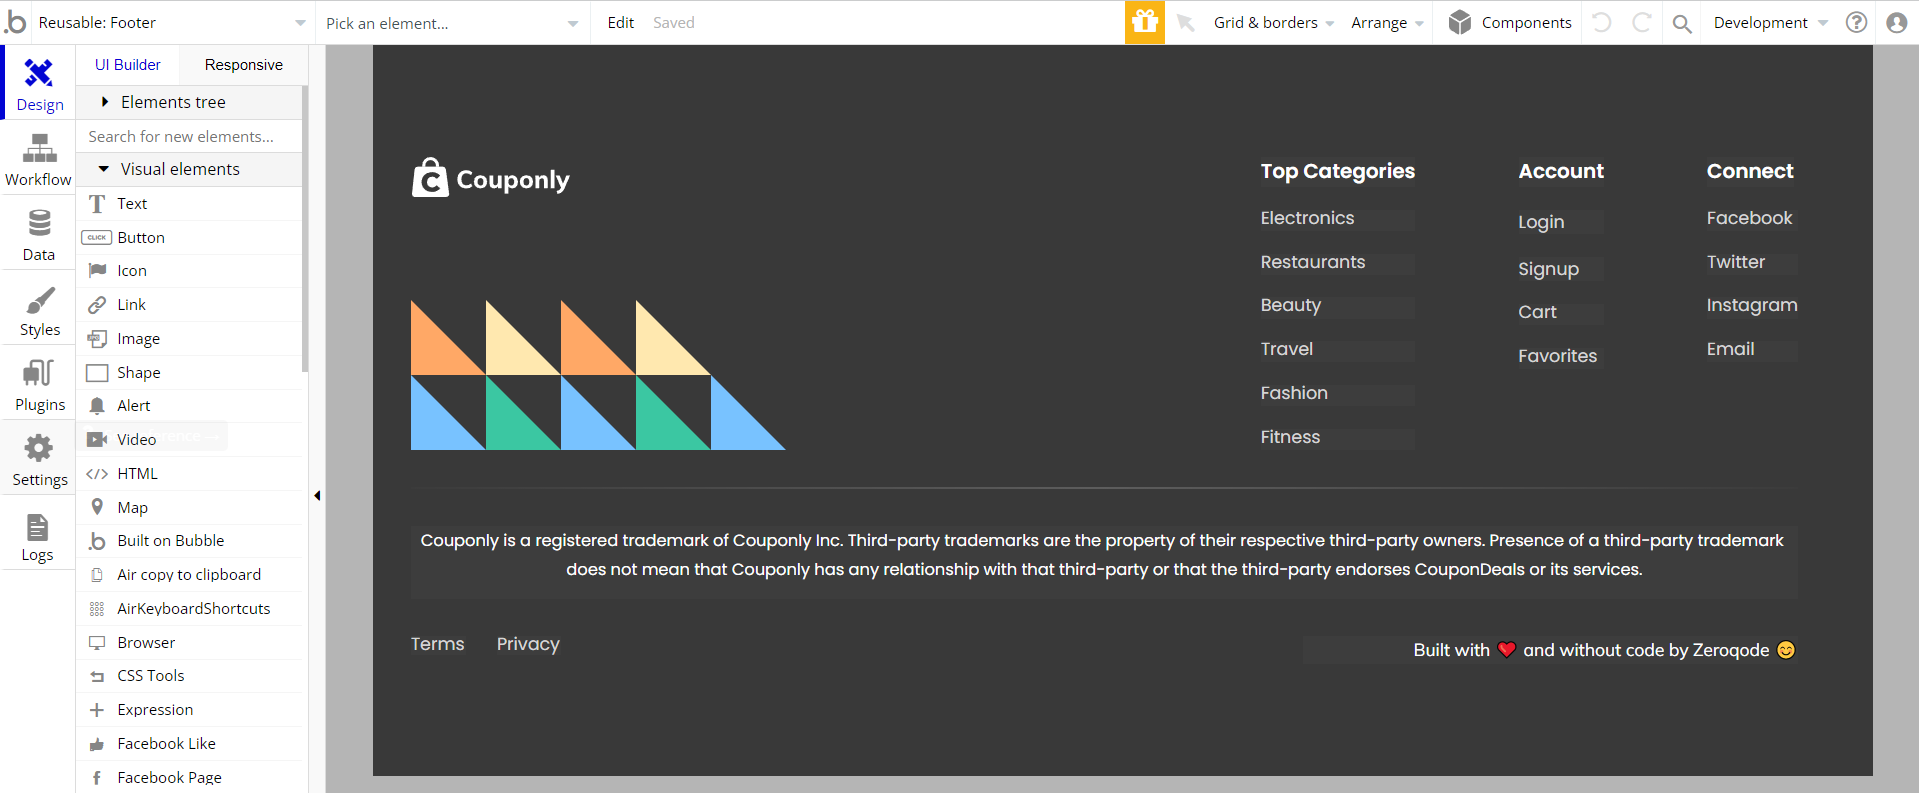Viewport: 1919px width, 793px height.
Task: Click the Favorites footer link
Action: pos(1557,356)
